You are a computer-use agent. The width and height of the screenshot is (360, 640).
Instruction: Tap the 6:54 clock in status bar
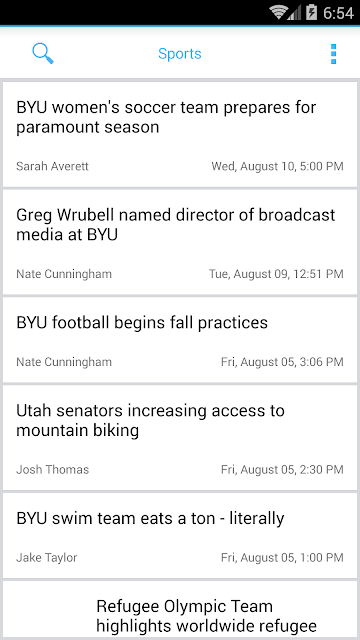[x=338, y=13]
